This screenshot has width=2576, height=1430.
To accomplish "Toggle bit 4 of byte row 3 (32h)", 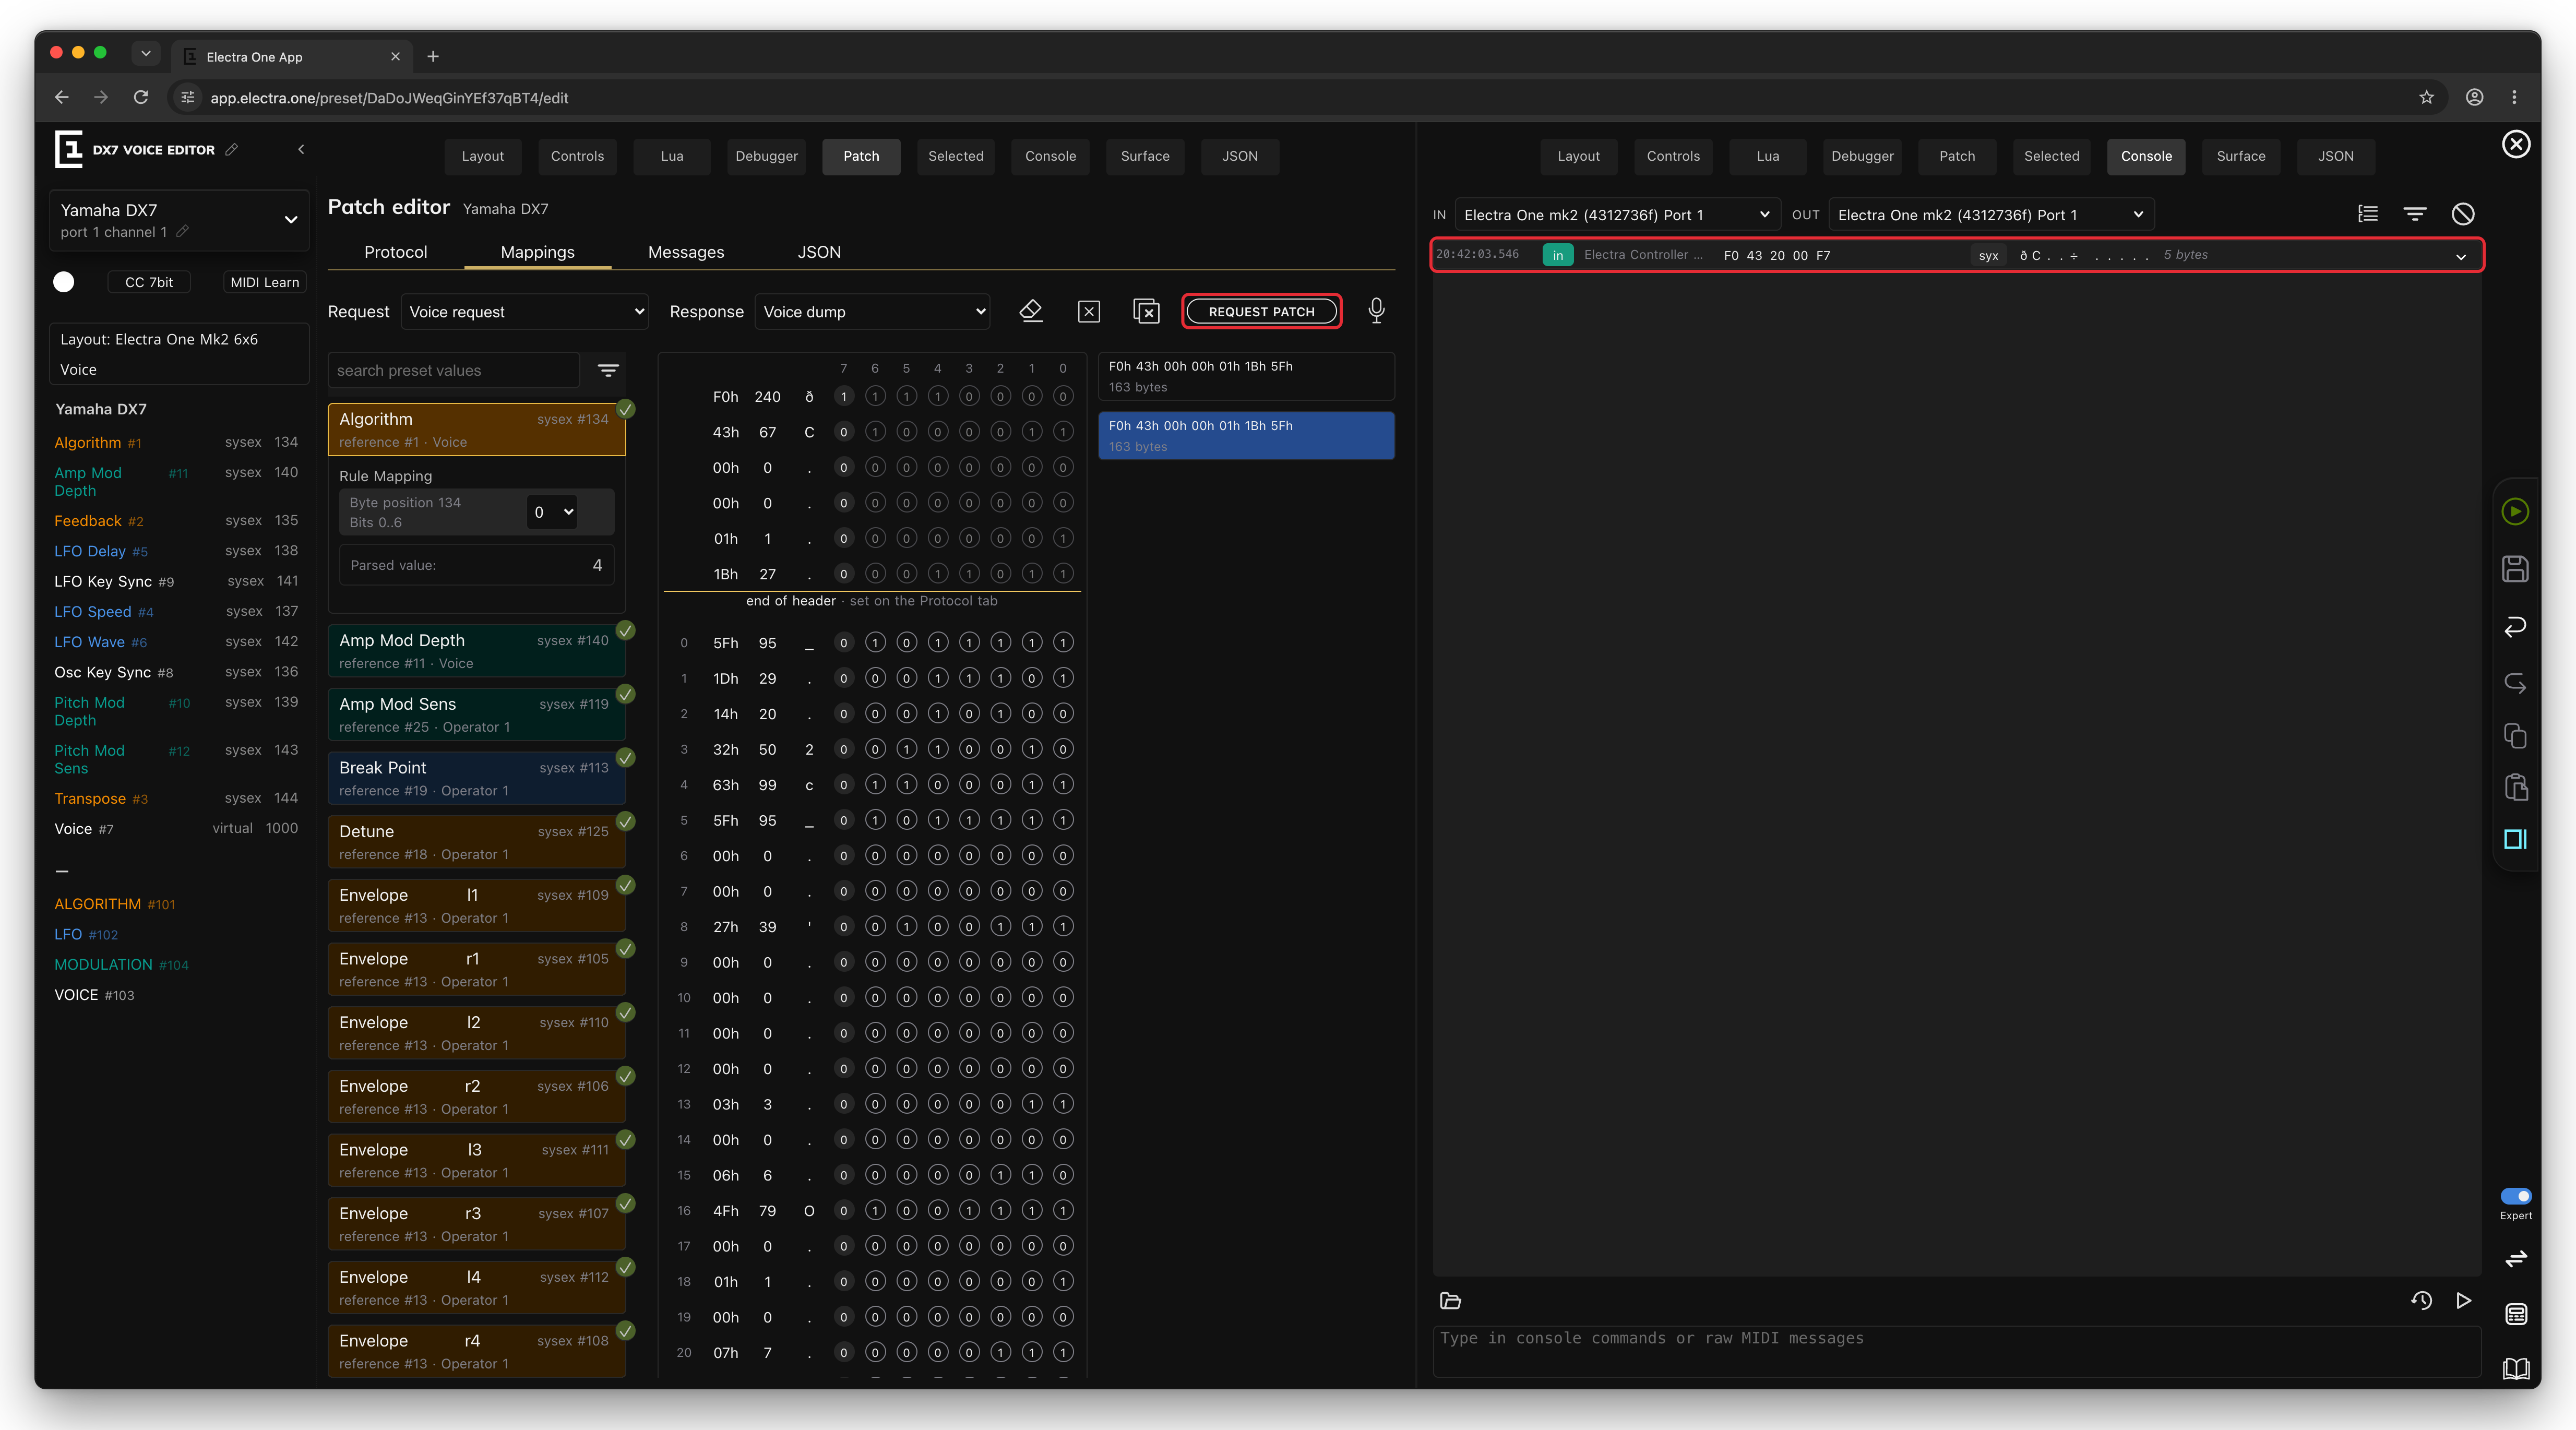I will (x=937, y=749).
